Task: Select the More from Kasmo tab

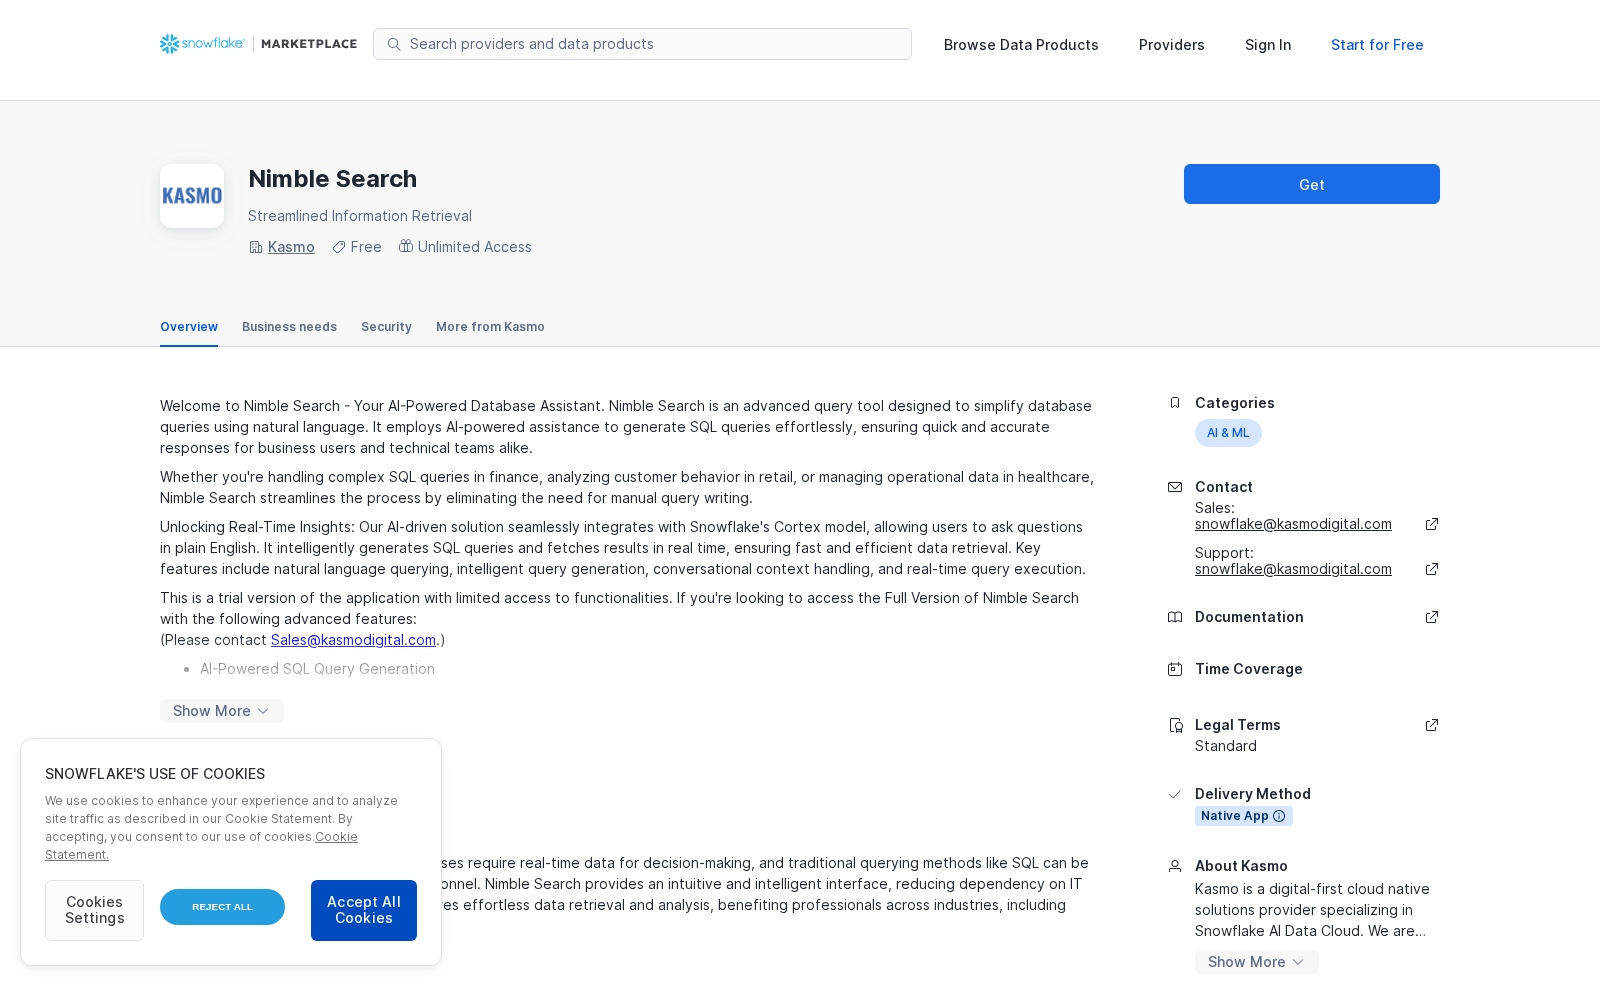Action: [490, 327]
